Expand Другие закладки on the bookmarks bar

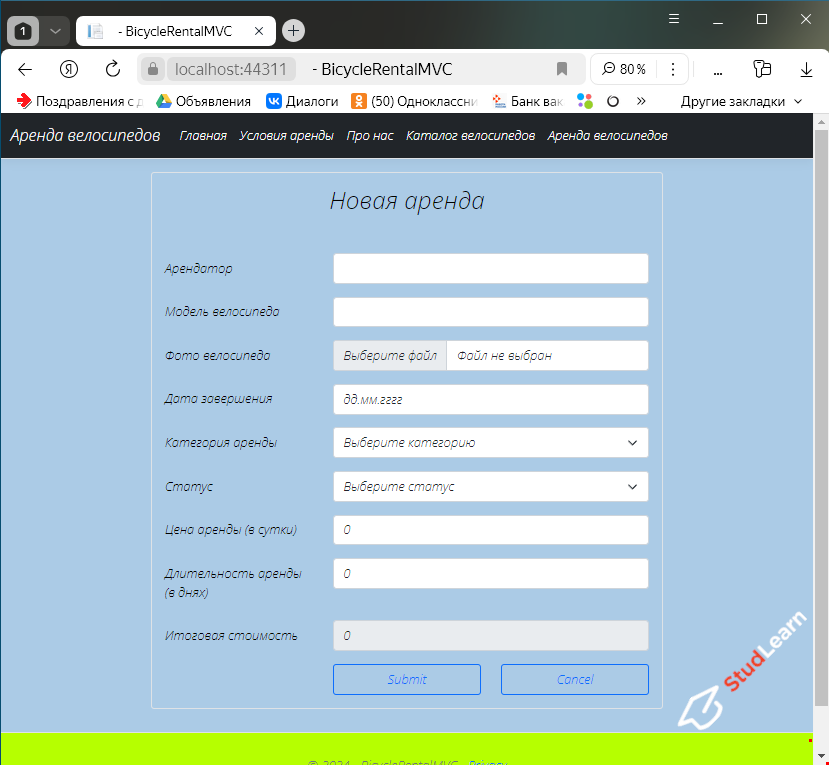click(x=739, y=101)
